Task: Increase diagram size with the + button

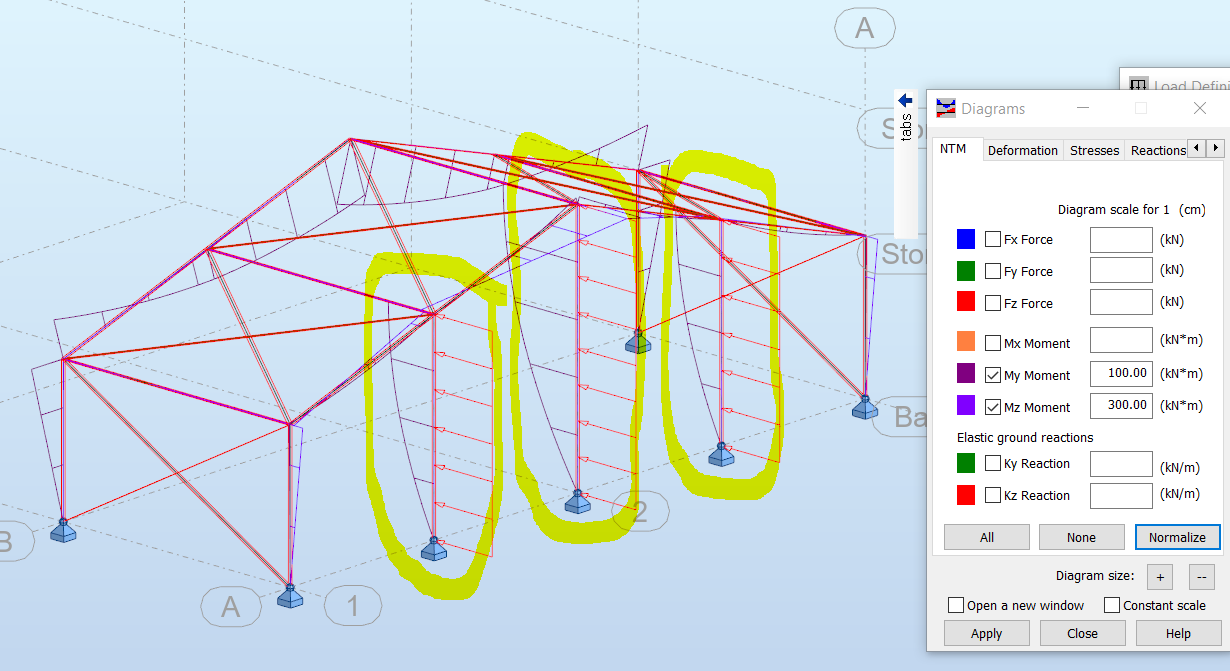Action: (x=1159, y=576)
